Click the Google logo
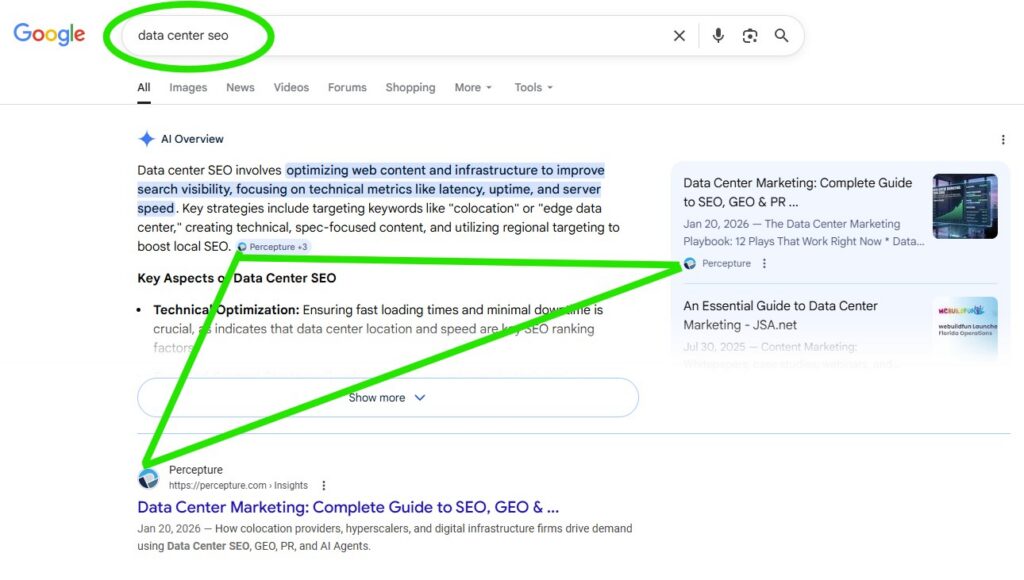 point(49,33)
